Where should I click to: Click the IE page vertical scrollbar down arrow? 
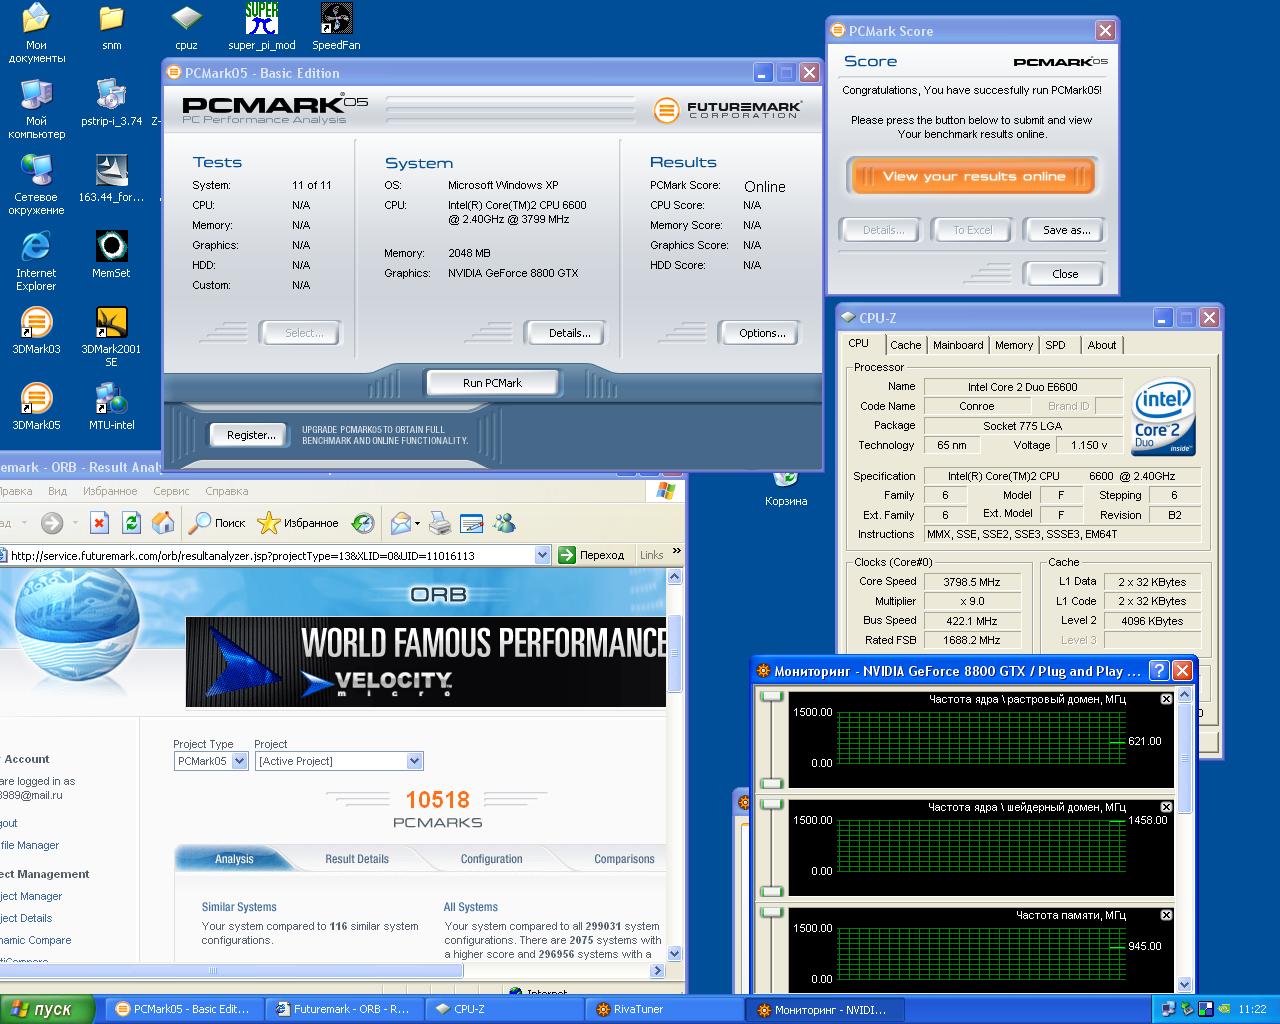(675, 954)
